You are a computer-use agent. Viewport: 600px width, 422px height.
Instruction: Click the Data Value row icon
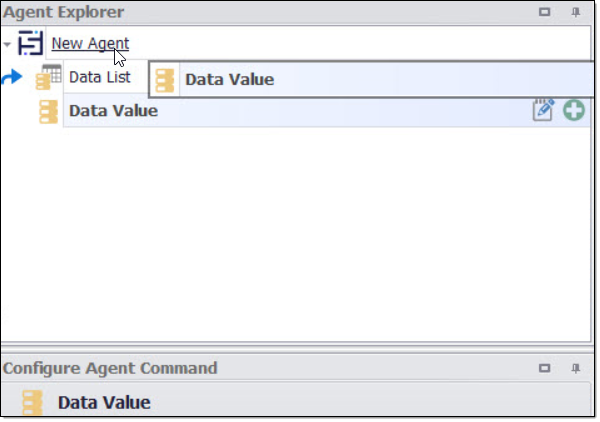pos(48,111)
